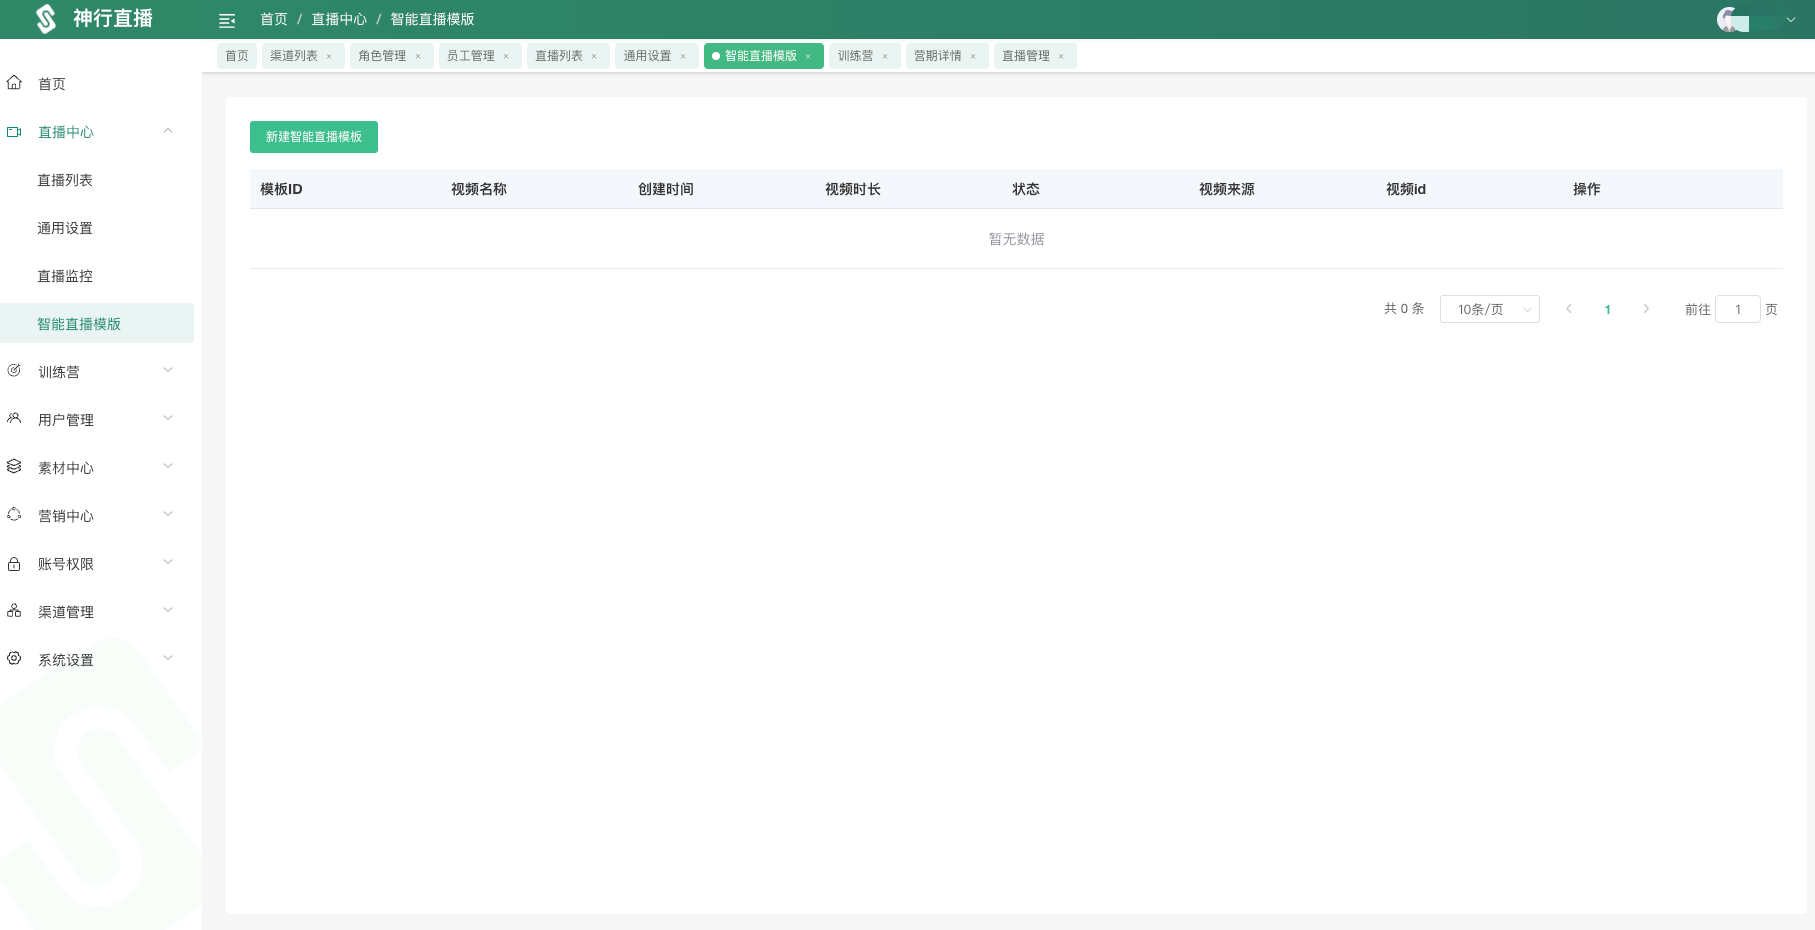Screen dimensions: 1815x930
Task: Click the 神行直播 logo icon
Action: (x=46, y=19)
